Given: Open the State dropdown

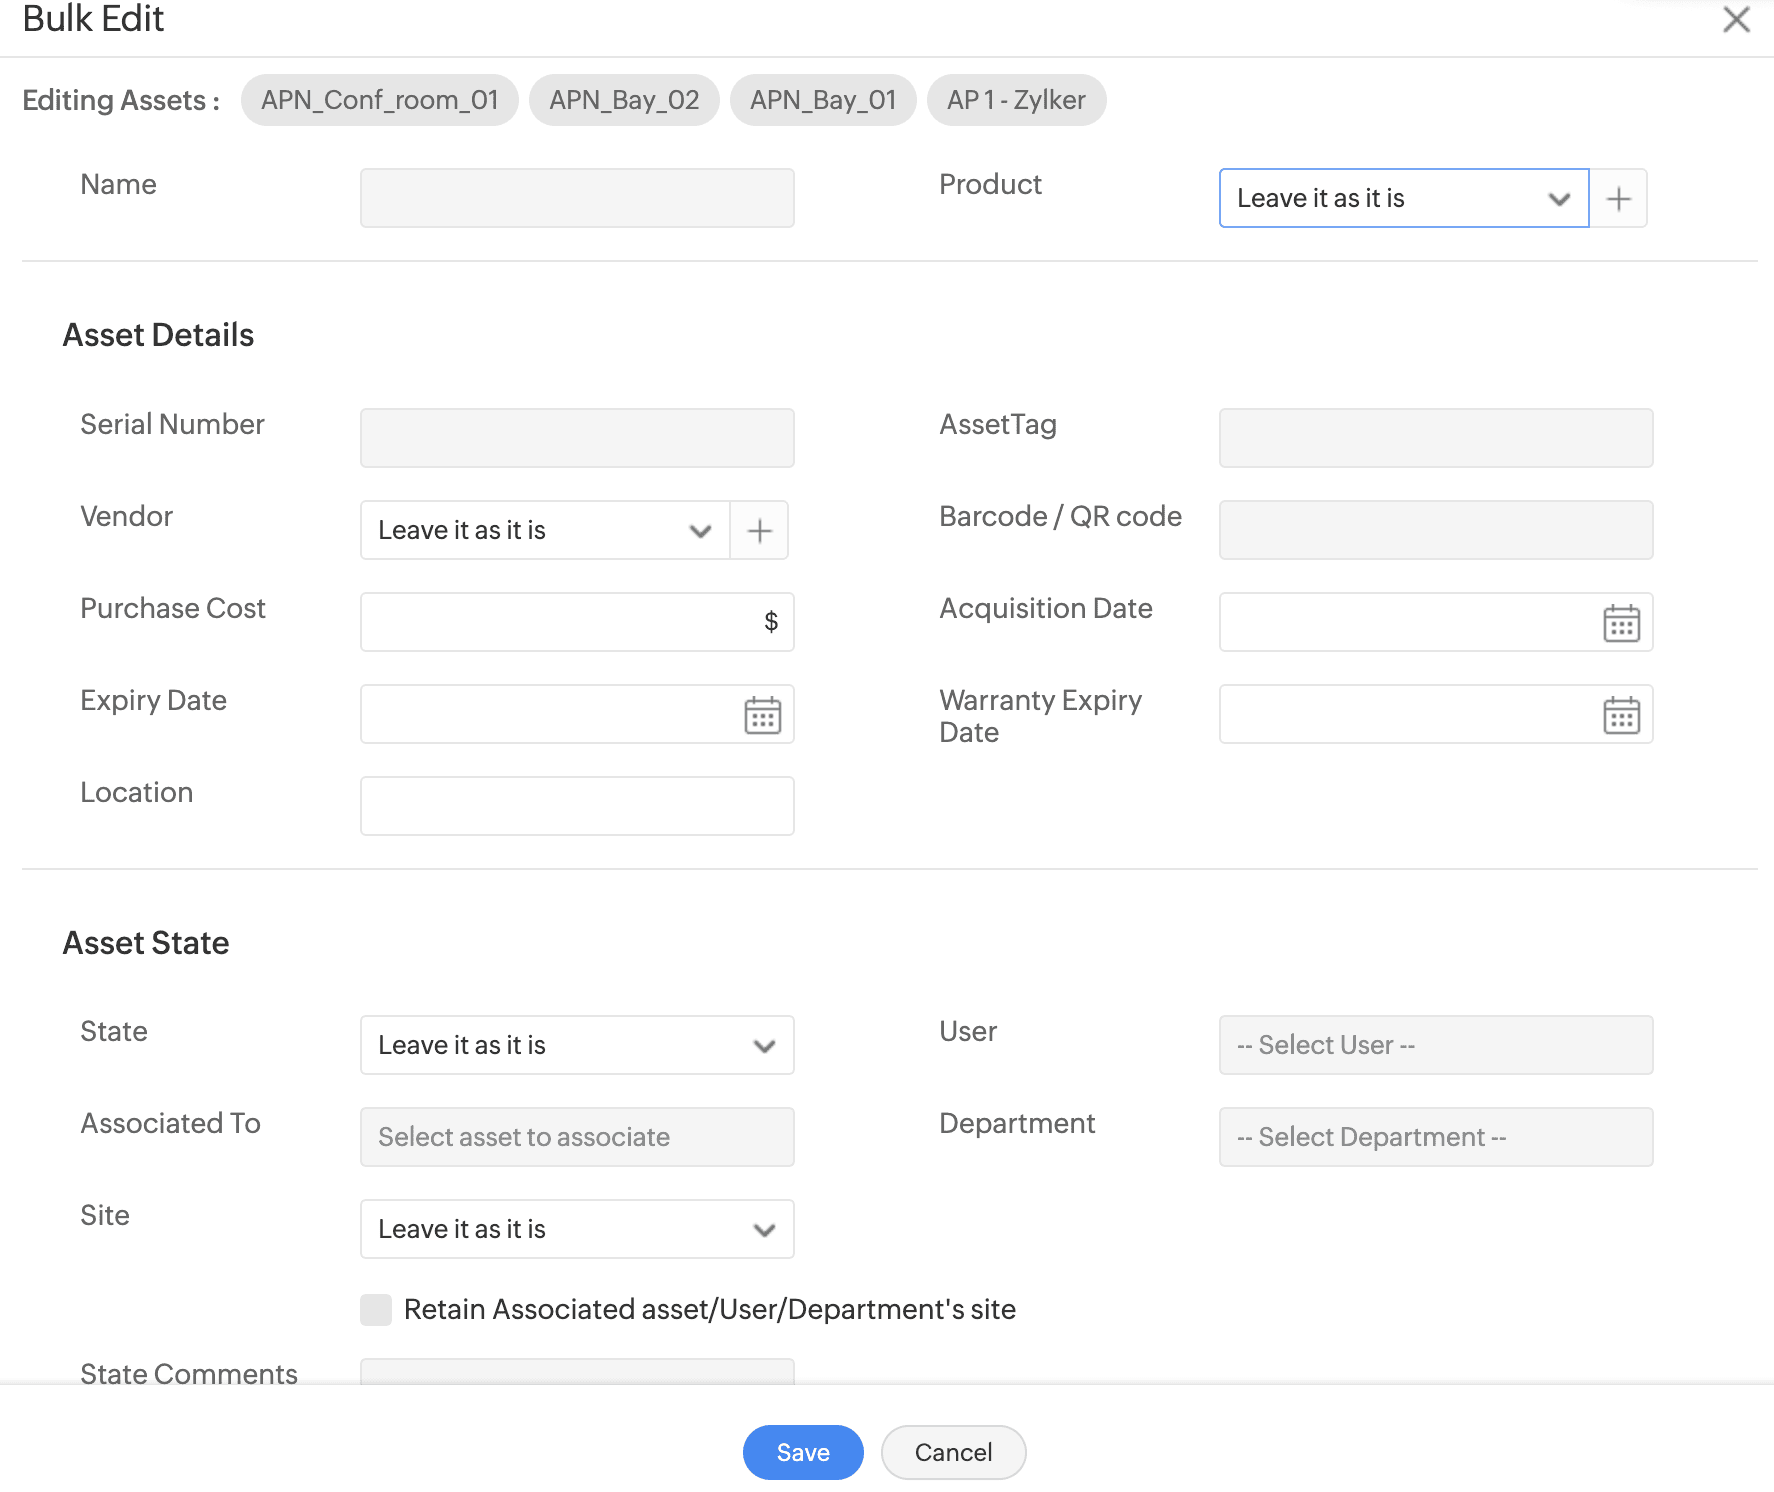Looking at the screenshot, I should click(577, 1045).
